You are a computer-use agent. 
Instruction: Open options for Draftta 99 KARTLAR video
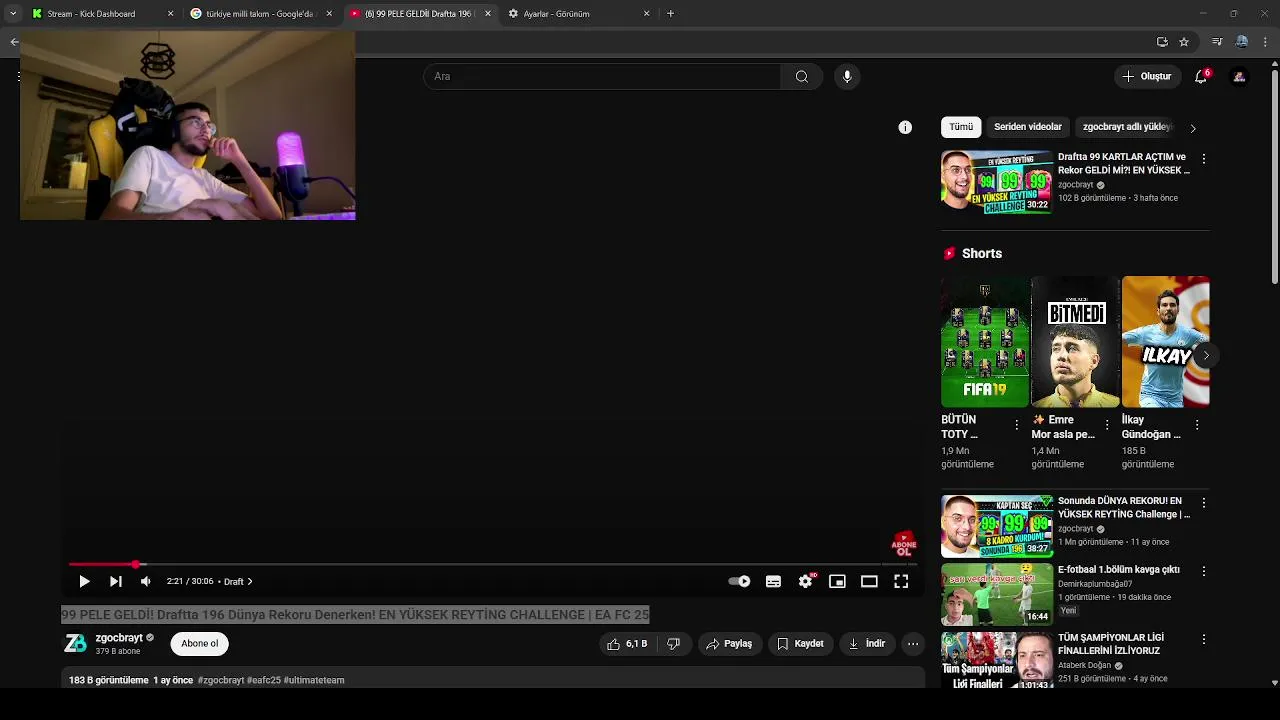click(x=1204, y=159)
